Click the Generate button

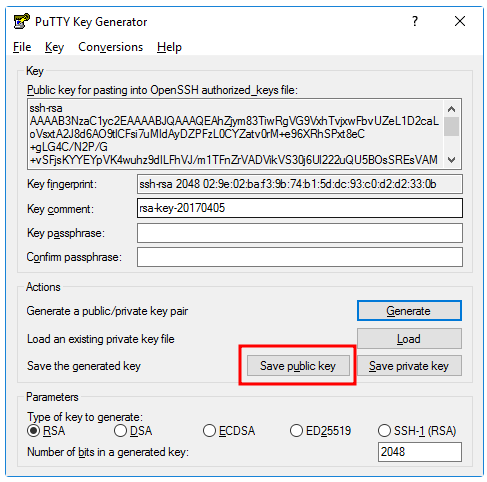[x=409, y=311]
